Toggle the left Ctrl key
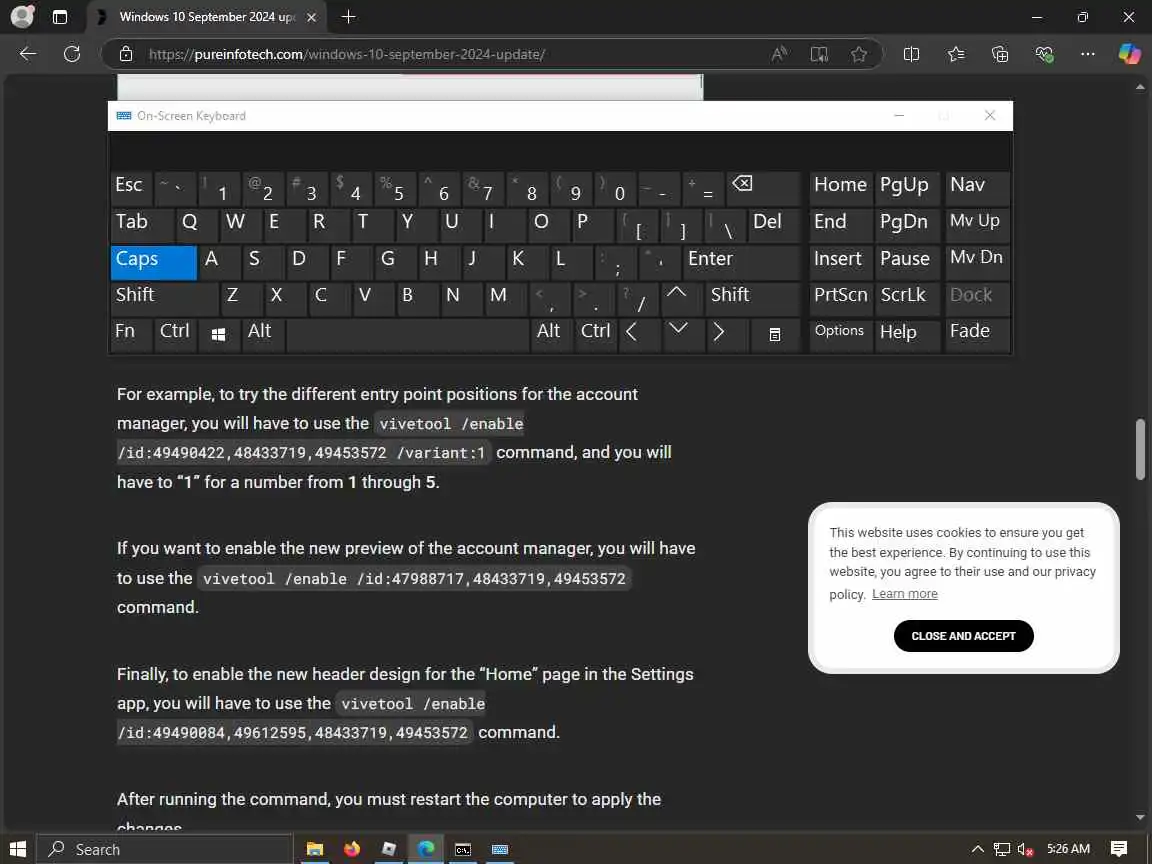Image resolution: width=1152 pixels, height=864 pixels. [175, 334]
